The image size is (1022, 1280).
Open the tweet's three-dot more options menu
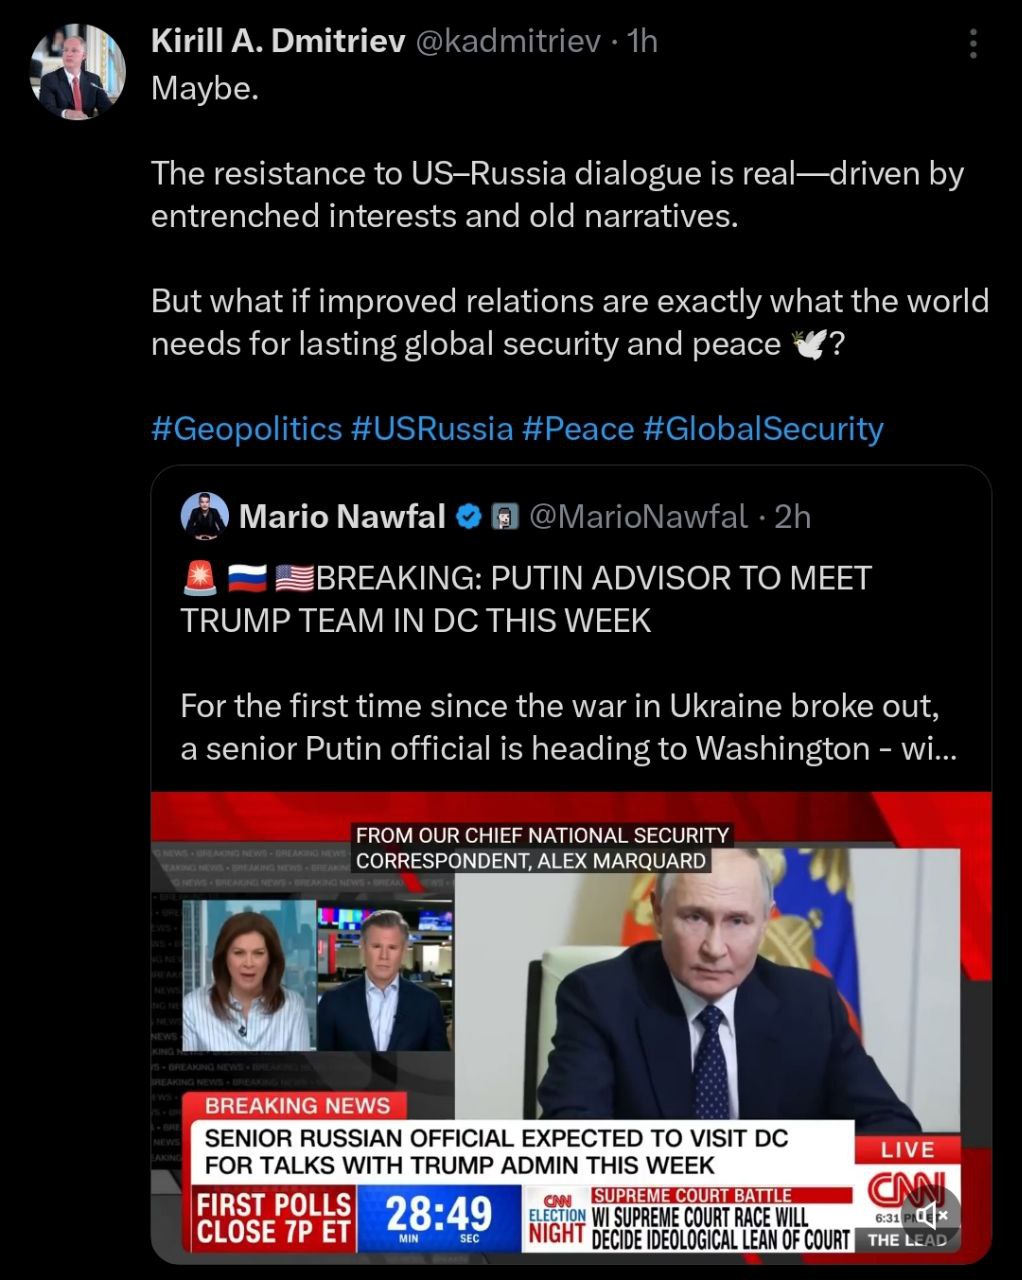(x=973, y=43)
